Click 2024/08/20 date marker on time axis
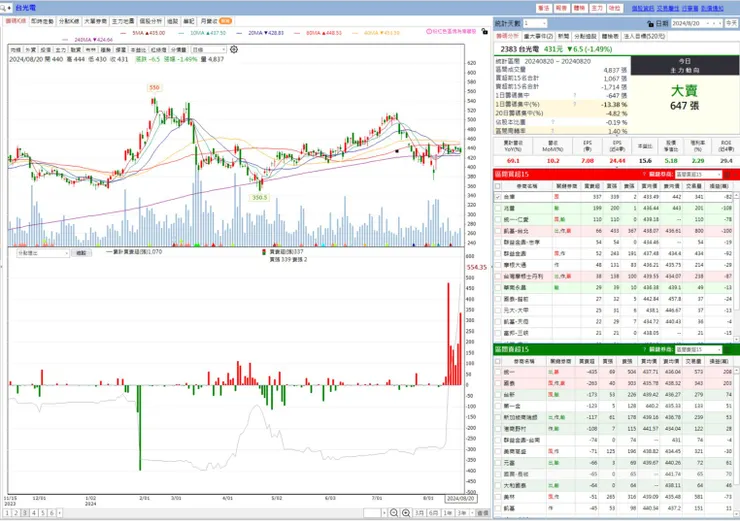 coord(461,498)
